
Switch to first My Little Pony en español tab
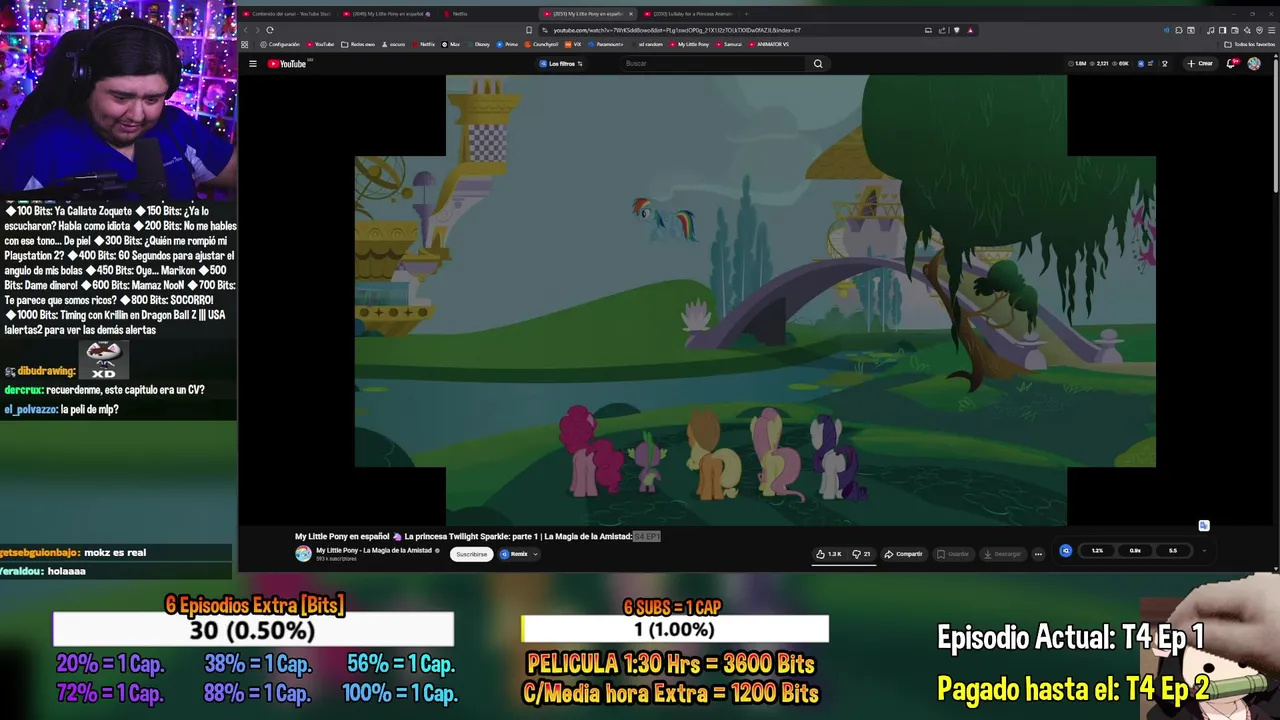tap(386, 14)
